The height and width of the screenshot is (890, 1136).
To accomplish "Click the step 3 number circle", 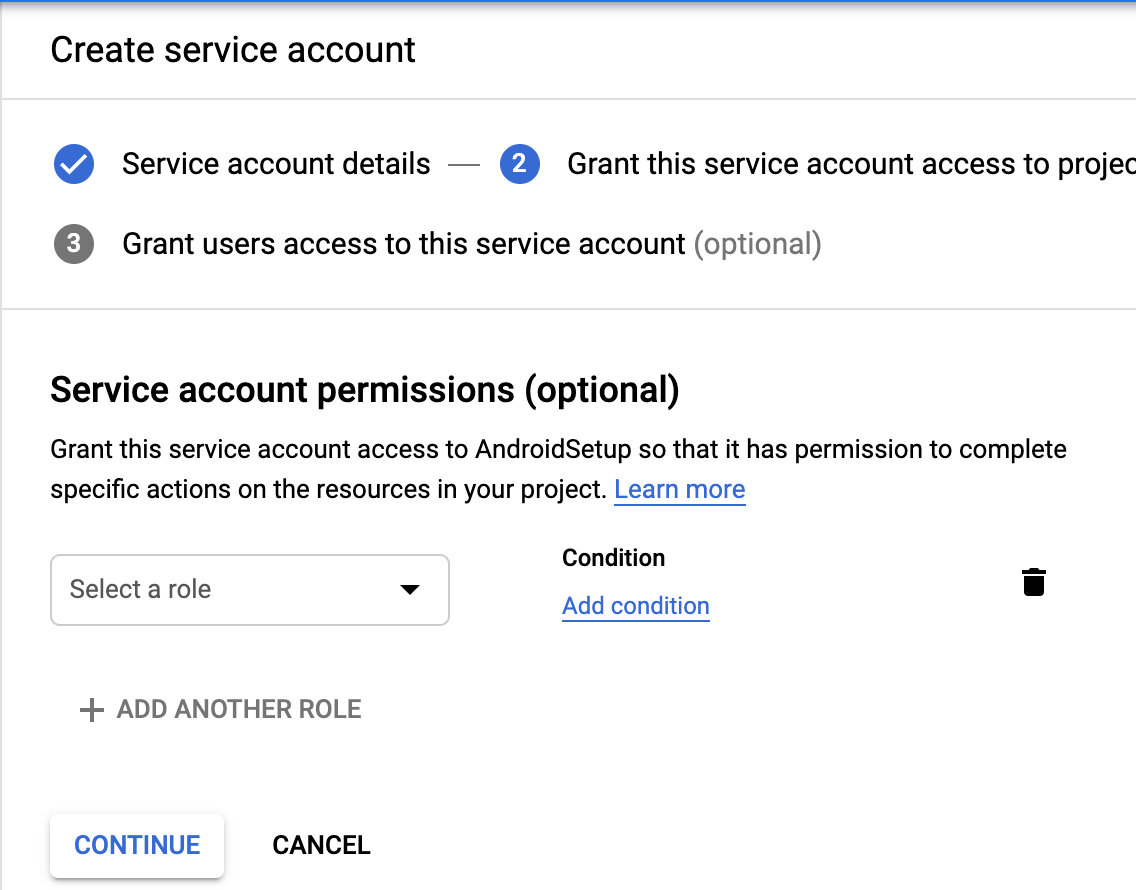I will [x=74, y=244].
